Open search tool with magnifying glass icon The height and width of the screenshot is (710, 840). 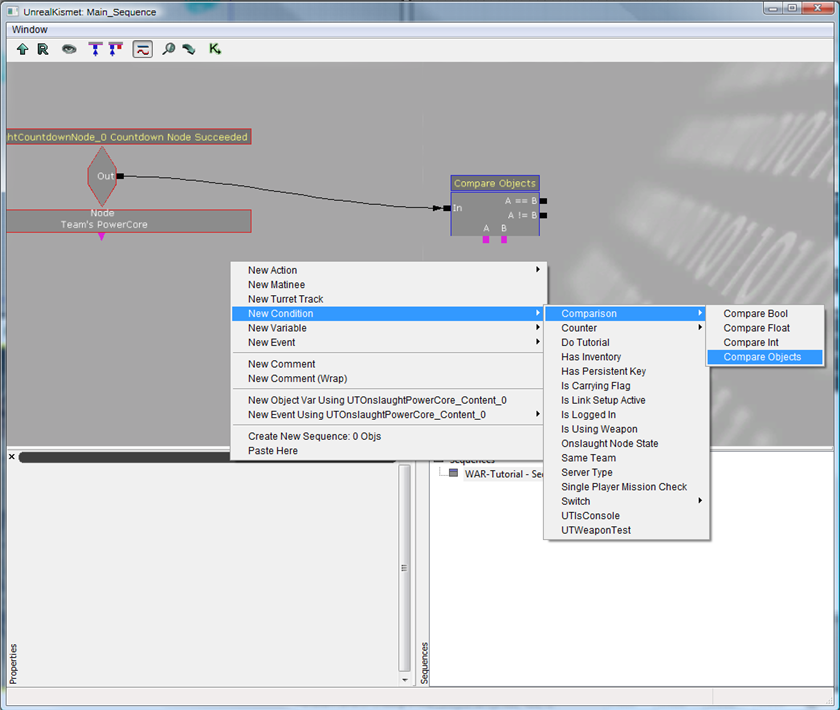pyautogui.click(x=168, y=49)
